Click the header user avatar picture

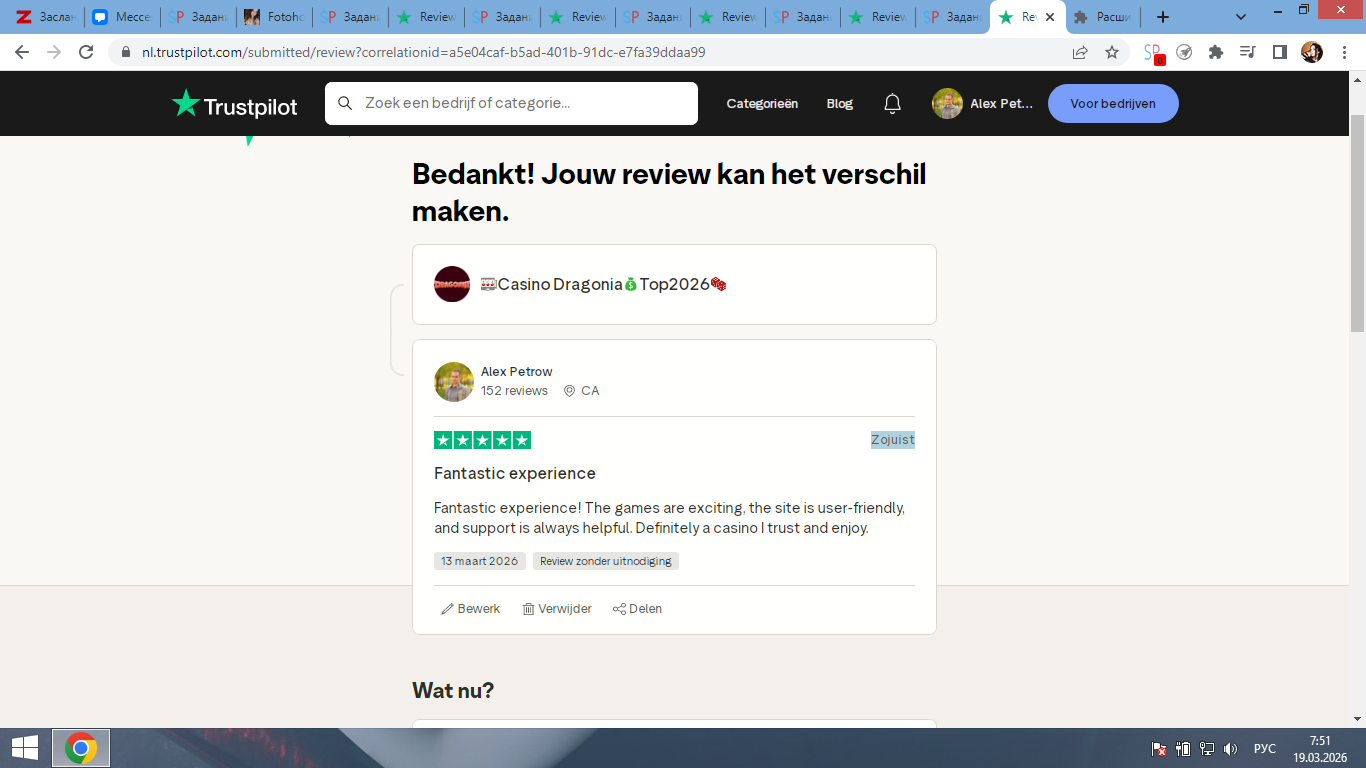tap(947, 104)
